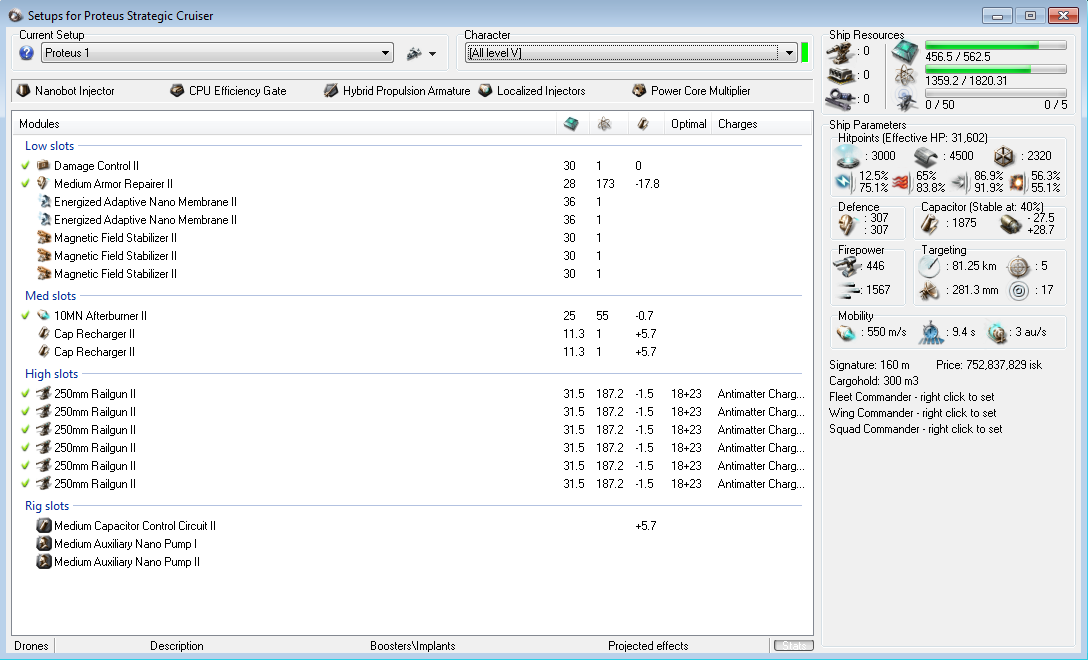The height and width of the screenshot is (660, 1088).
Task: Click the Medium Auxiliary Nano Pump II icon
Action: pos(44,561)
